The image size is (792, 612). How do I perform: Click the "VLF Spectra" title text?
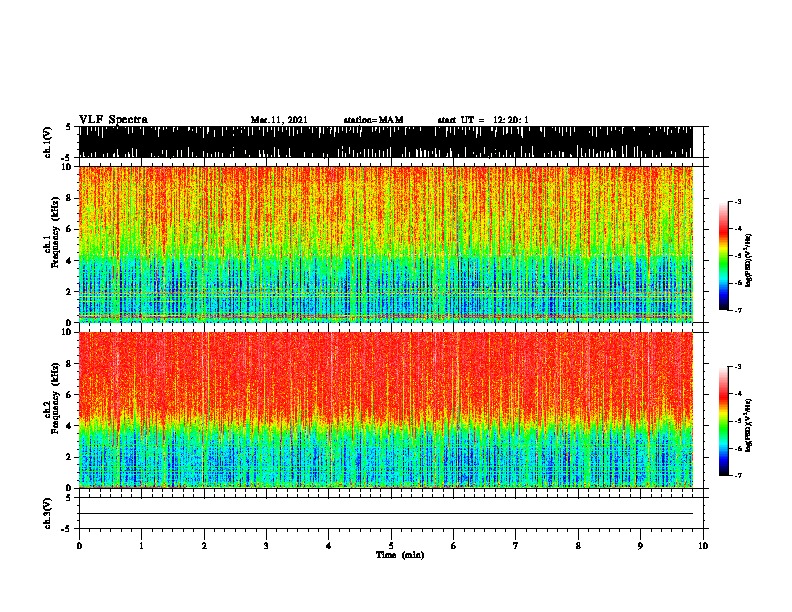coord(113,120)
